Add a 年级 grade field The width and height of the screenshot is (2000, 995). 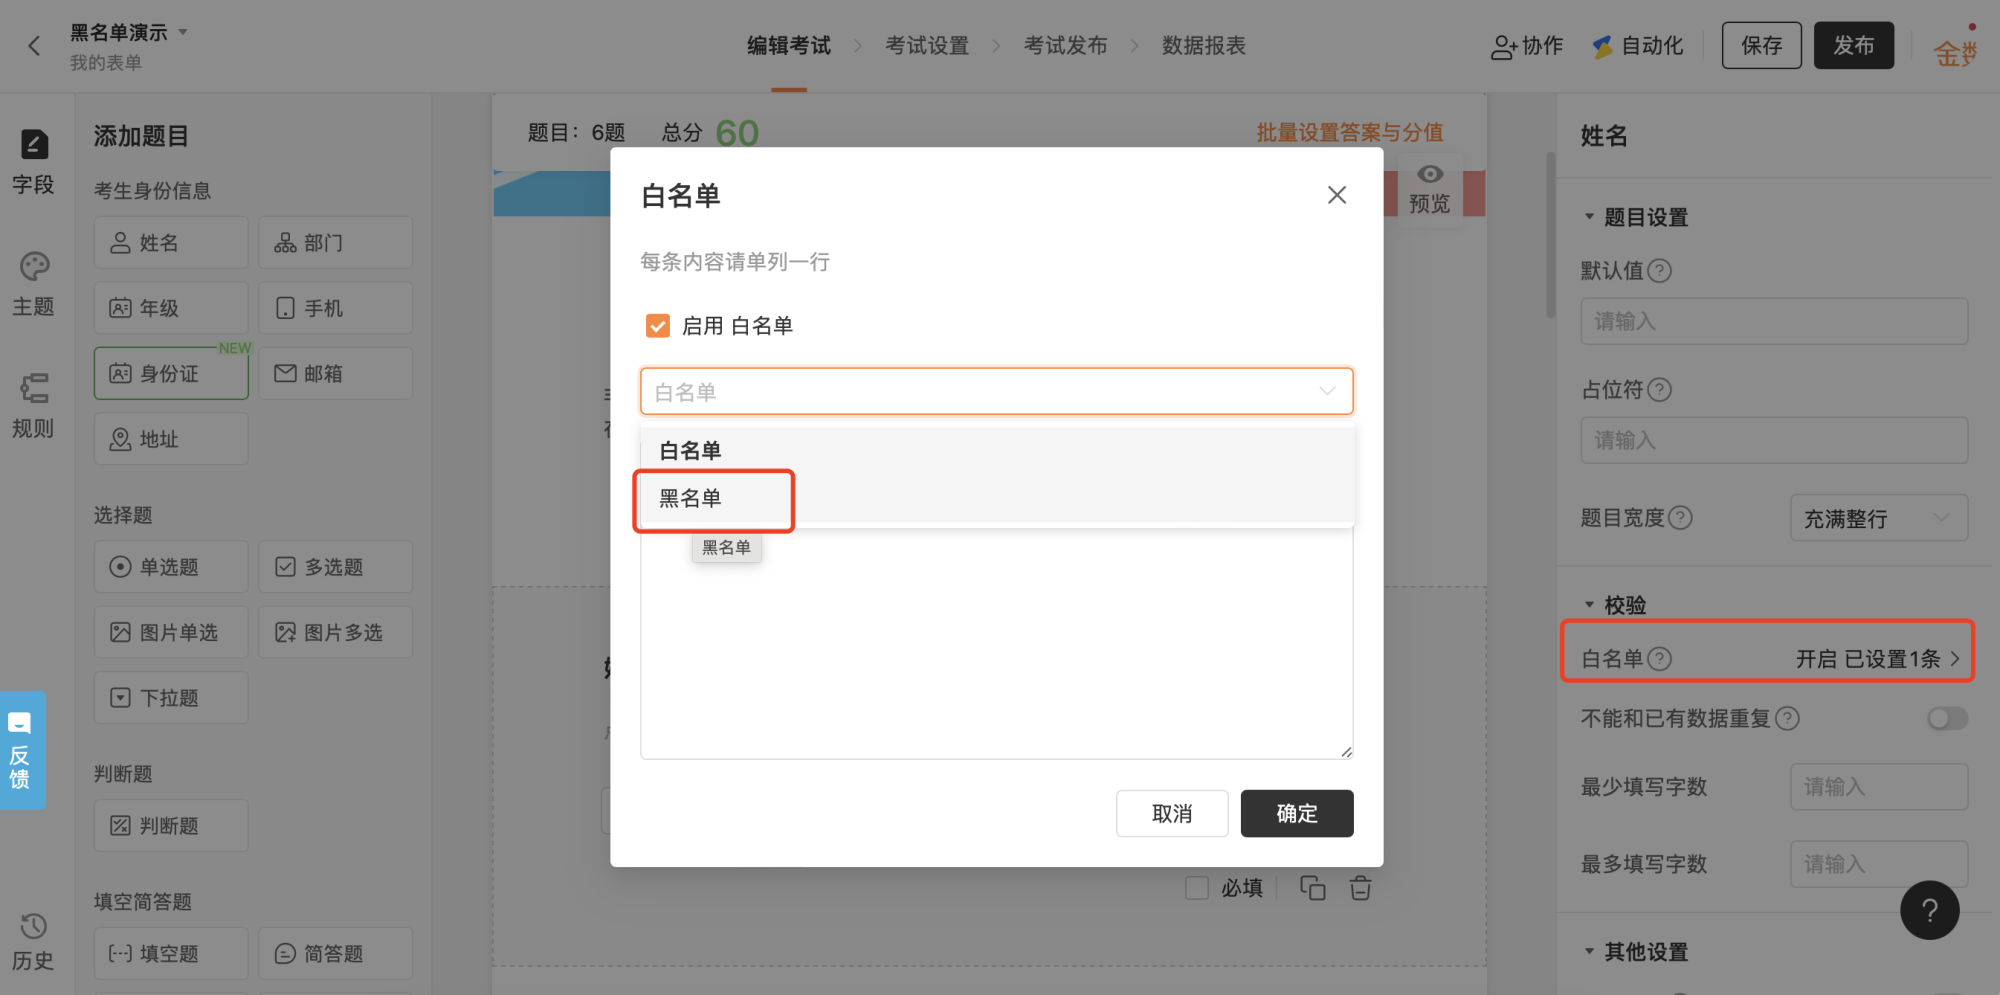coord(171,308)
